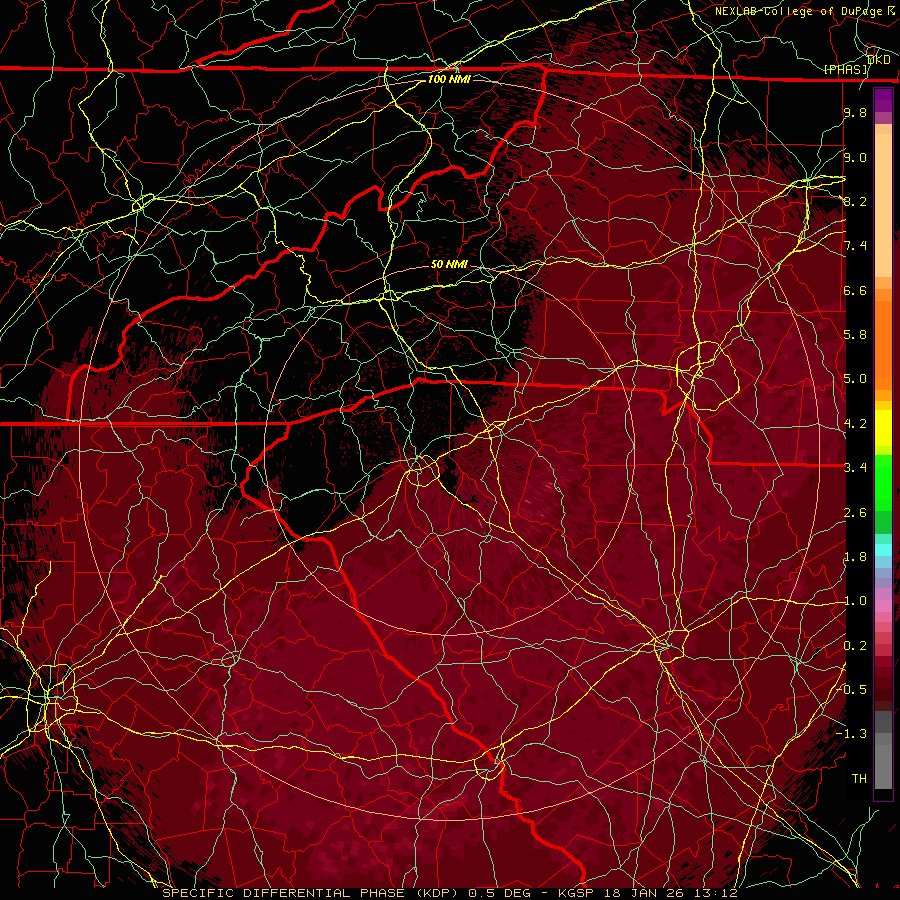900x900 pixels.
Task: Click the 4.2 scale value
Action: [x=855, y=424]
